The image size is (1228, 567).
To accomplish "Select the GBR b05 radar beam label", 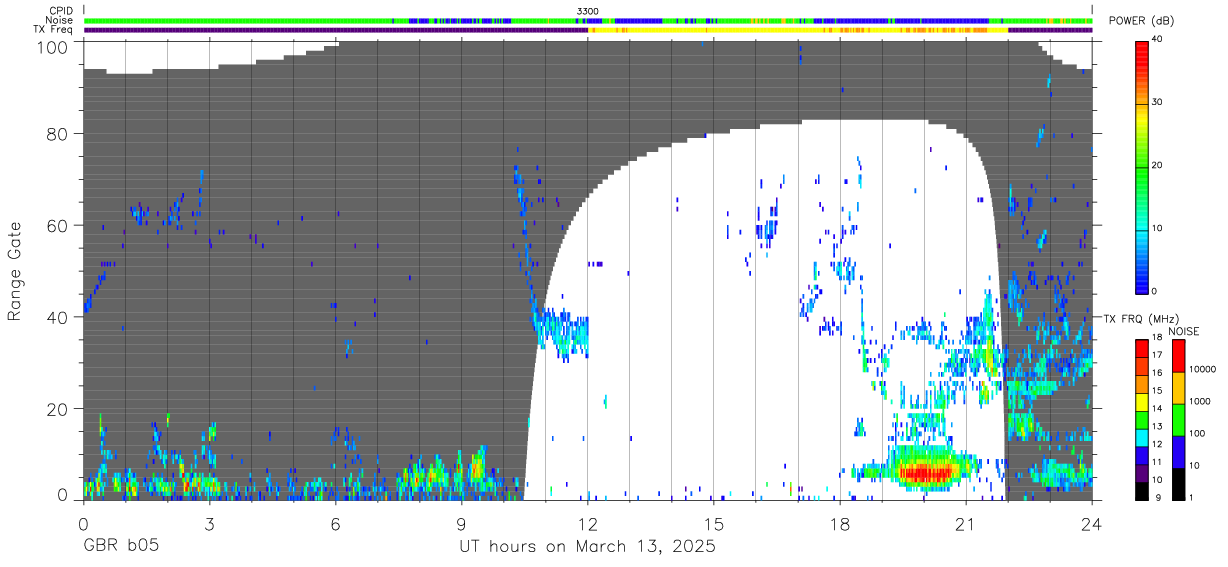I will coord(121,547).
